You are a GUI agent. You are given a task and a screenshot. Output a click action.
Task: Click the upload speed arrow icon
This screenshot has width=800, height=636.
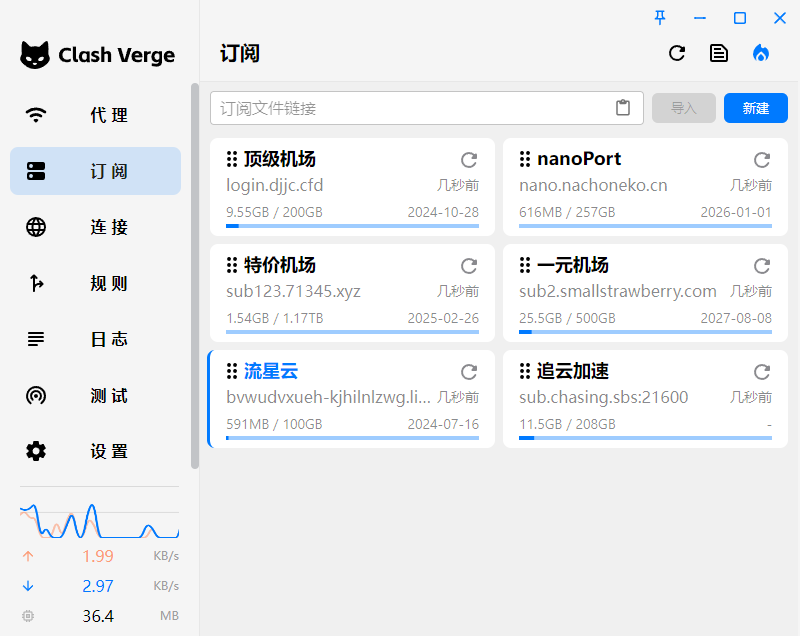[x=28, y=556]
